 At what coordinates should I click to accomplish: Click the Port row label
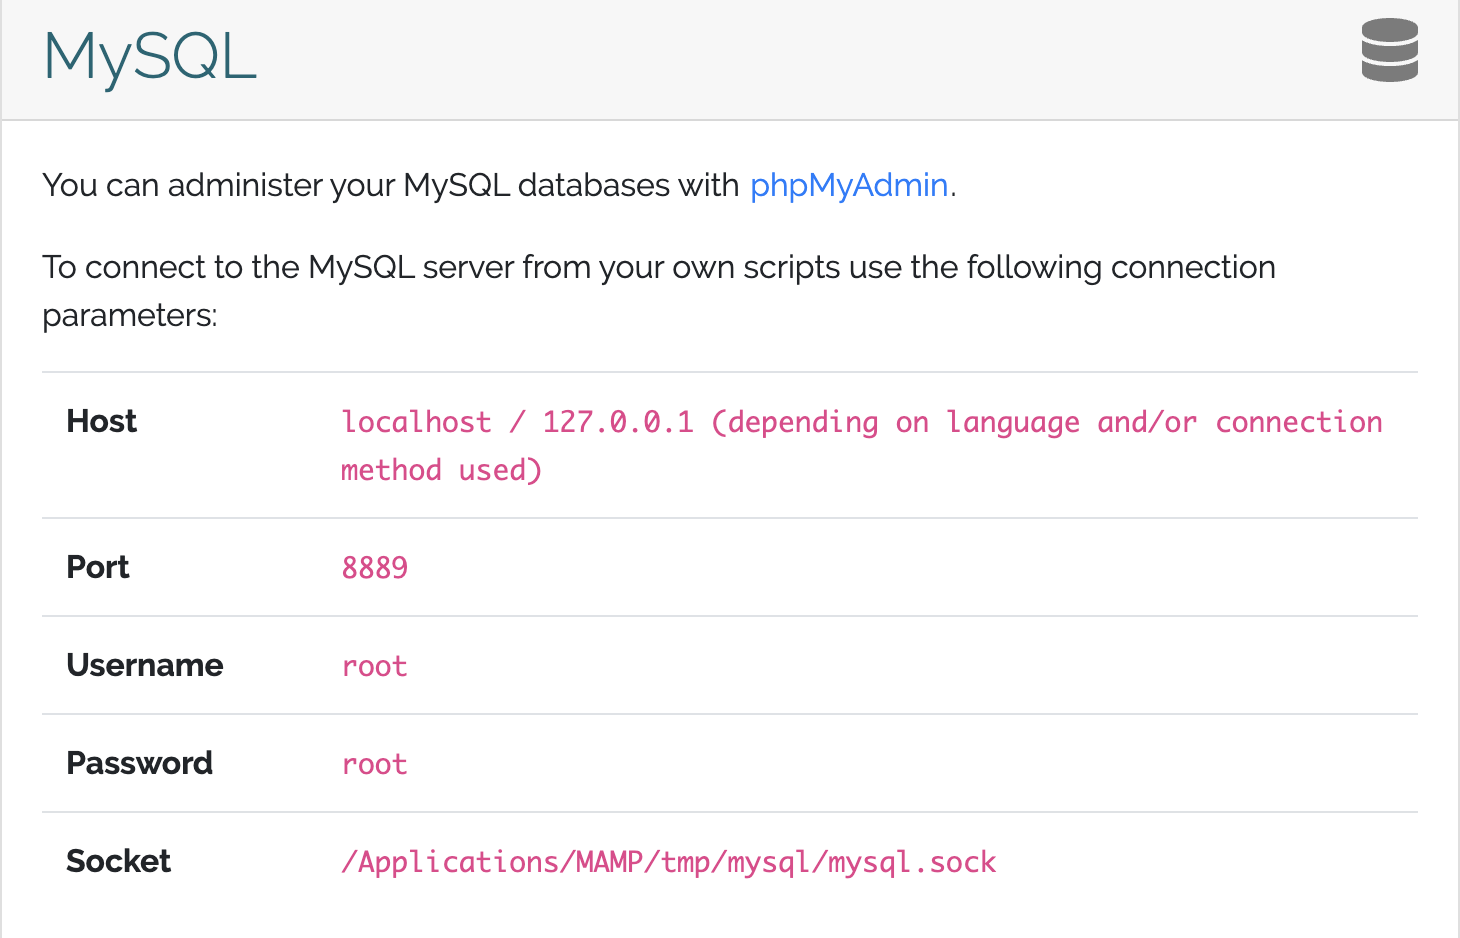pos(97,567)
